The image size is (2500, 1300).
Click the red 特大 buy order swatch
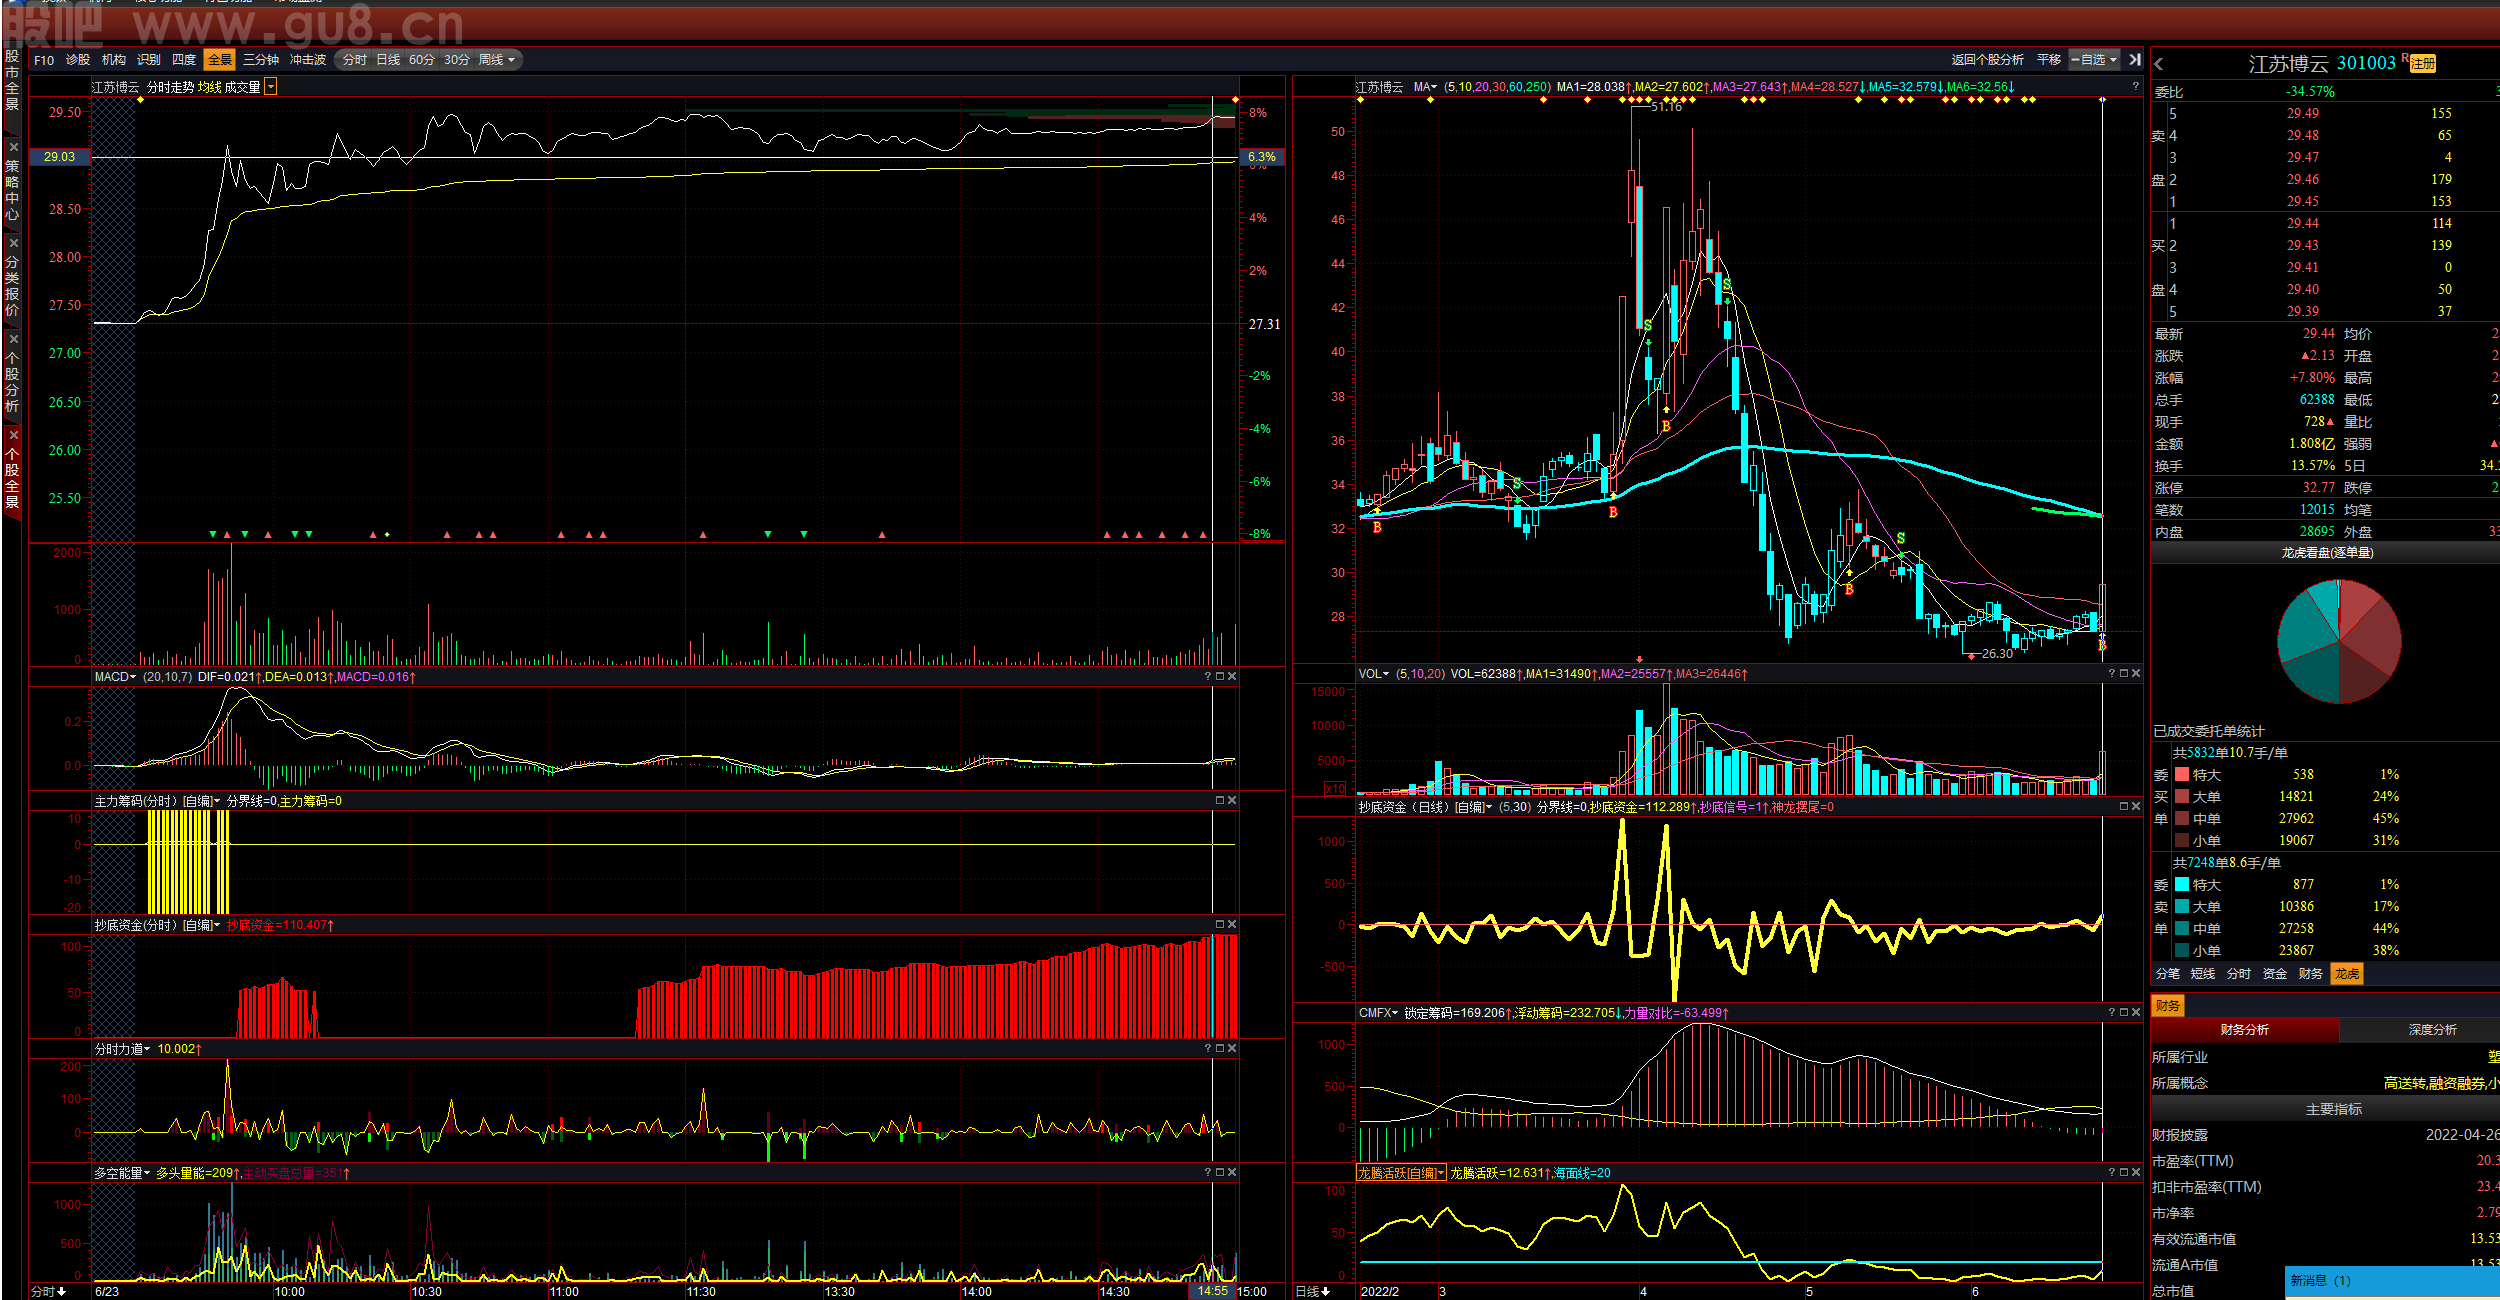(x=2182, y=774)
